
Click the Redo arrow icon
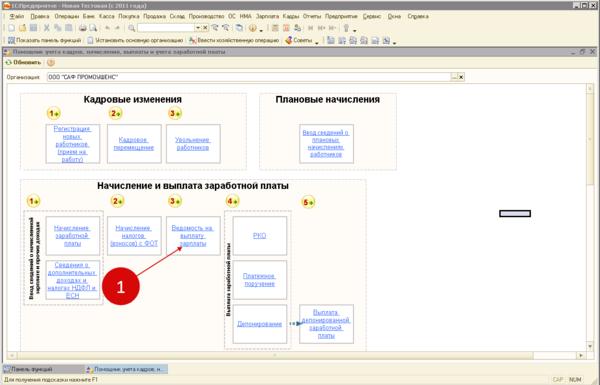tap(117, 28)
